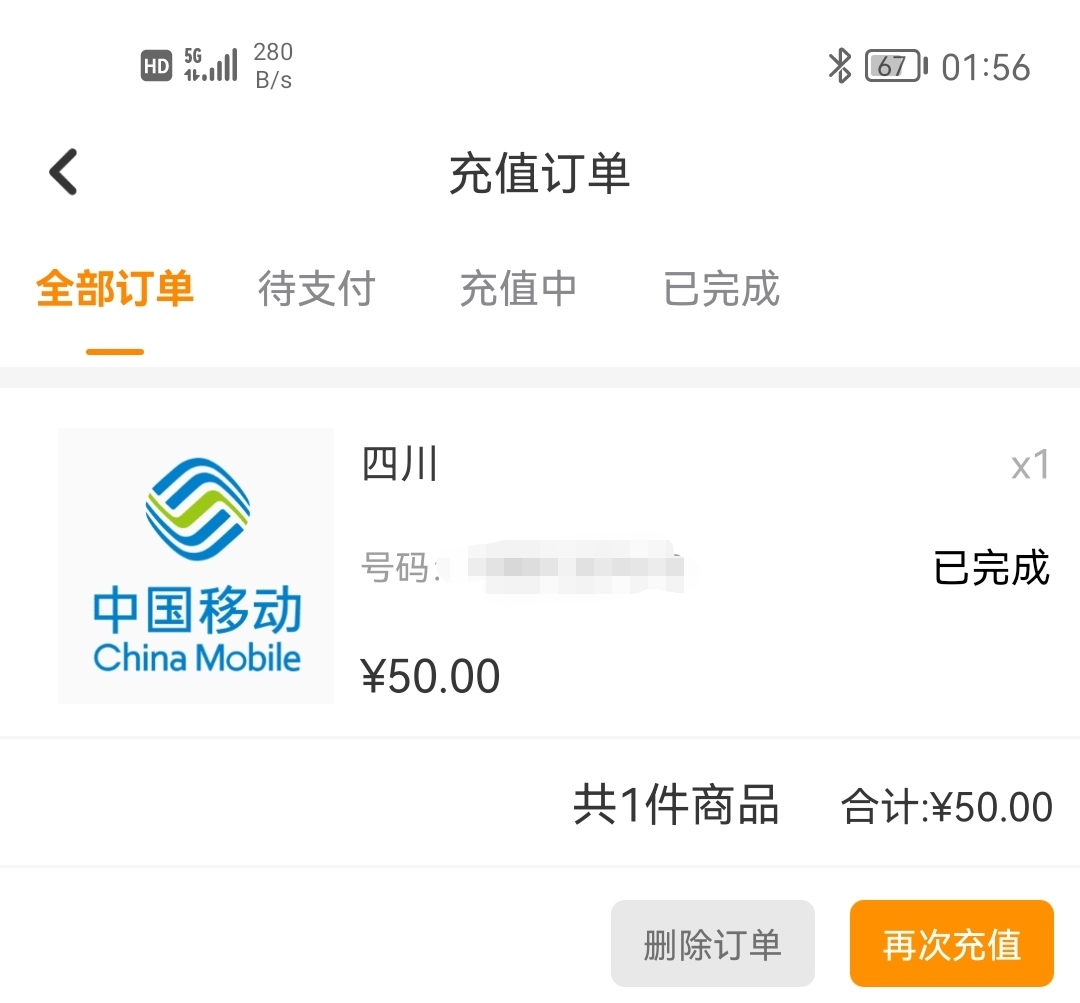
Task: Tap the 删除订单 button
Action: (x=712, y=943)
